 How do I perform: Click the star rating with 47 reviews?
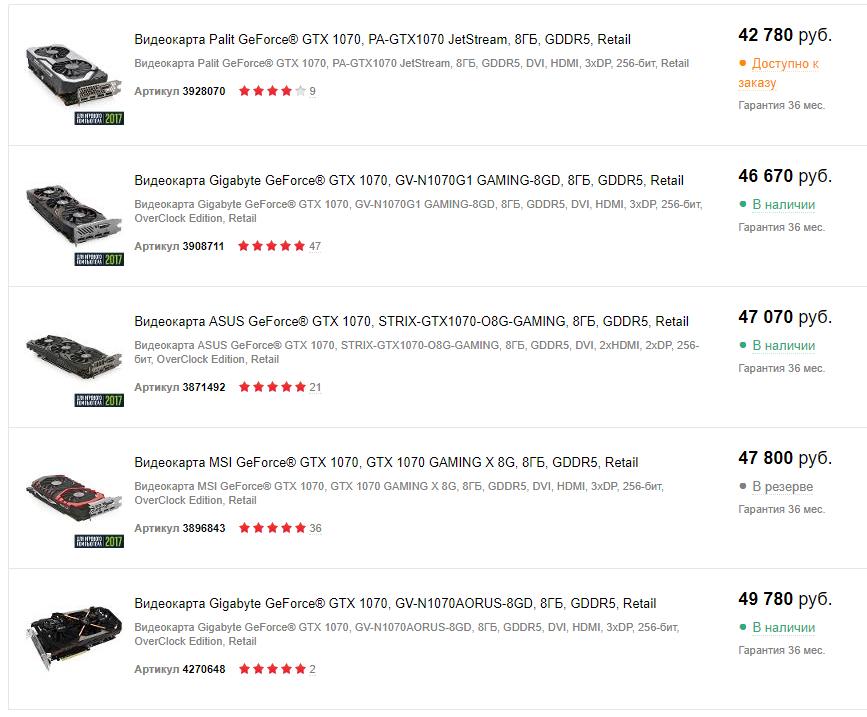(271, 246)
